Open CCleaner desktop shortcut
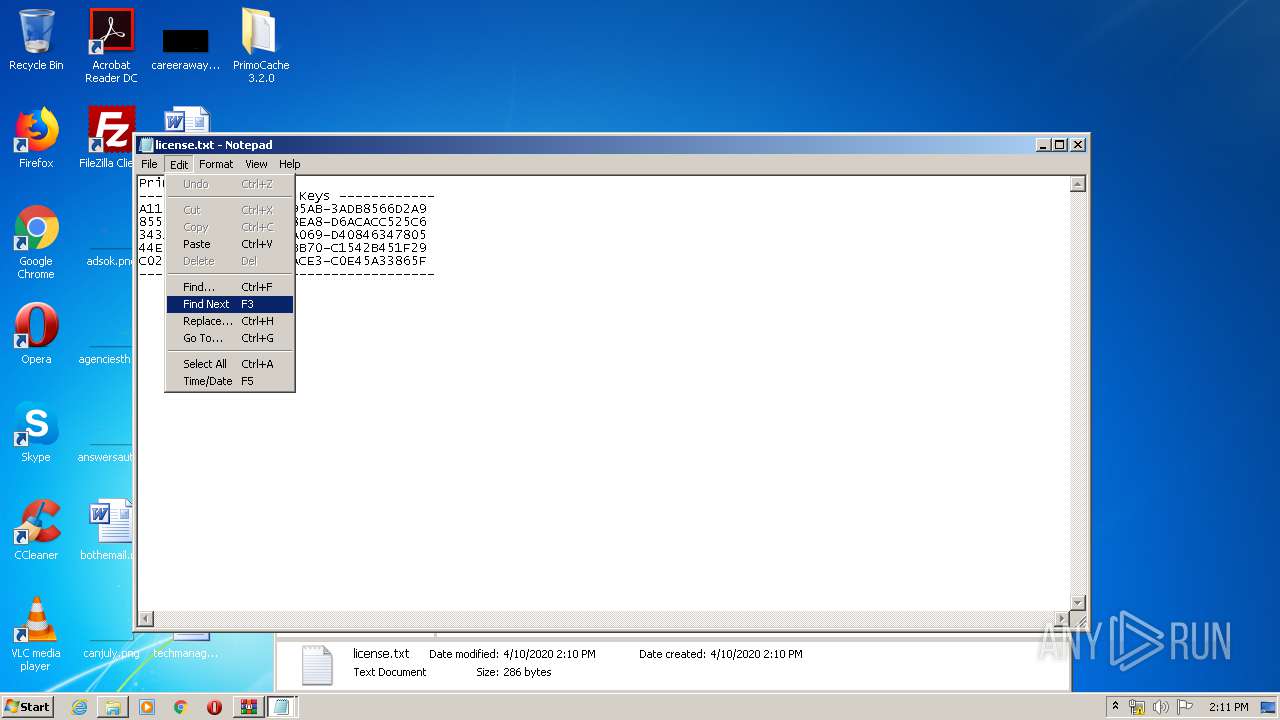1280x720 pixels. coord(36,529)
